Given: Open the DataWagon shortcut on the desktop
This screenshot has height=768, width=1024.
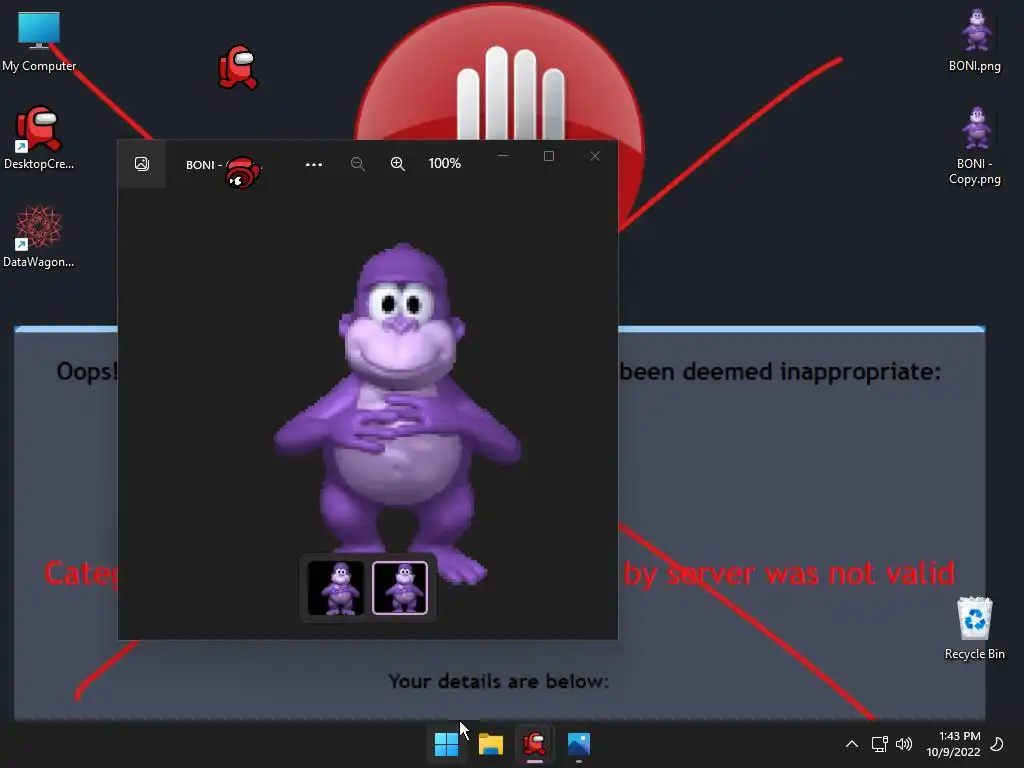Looking at the screenshot, I should pyautogui.click(x=39, y=236).
